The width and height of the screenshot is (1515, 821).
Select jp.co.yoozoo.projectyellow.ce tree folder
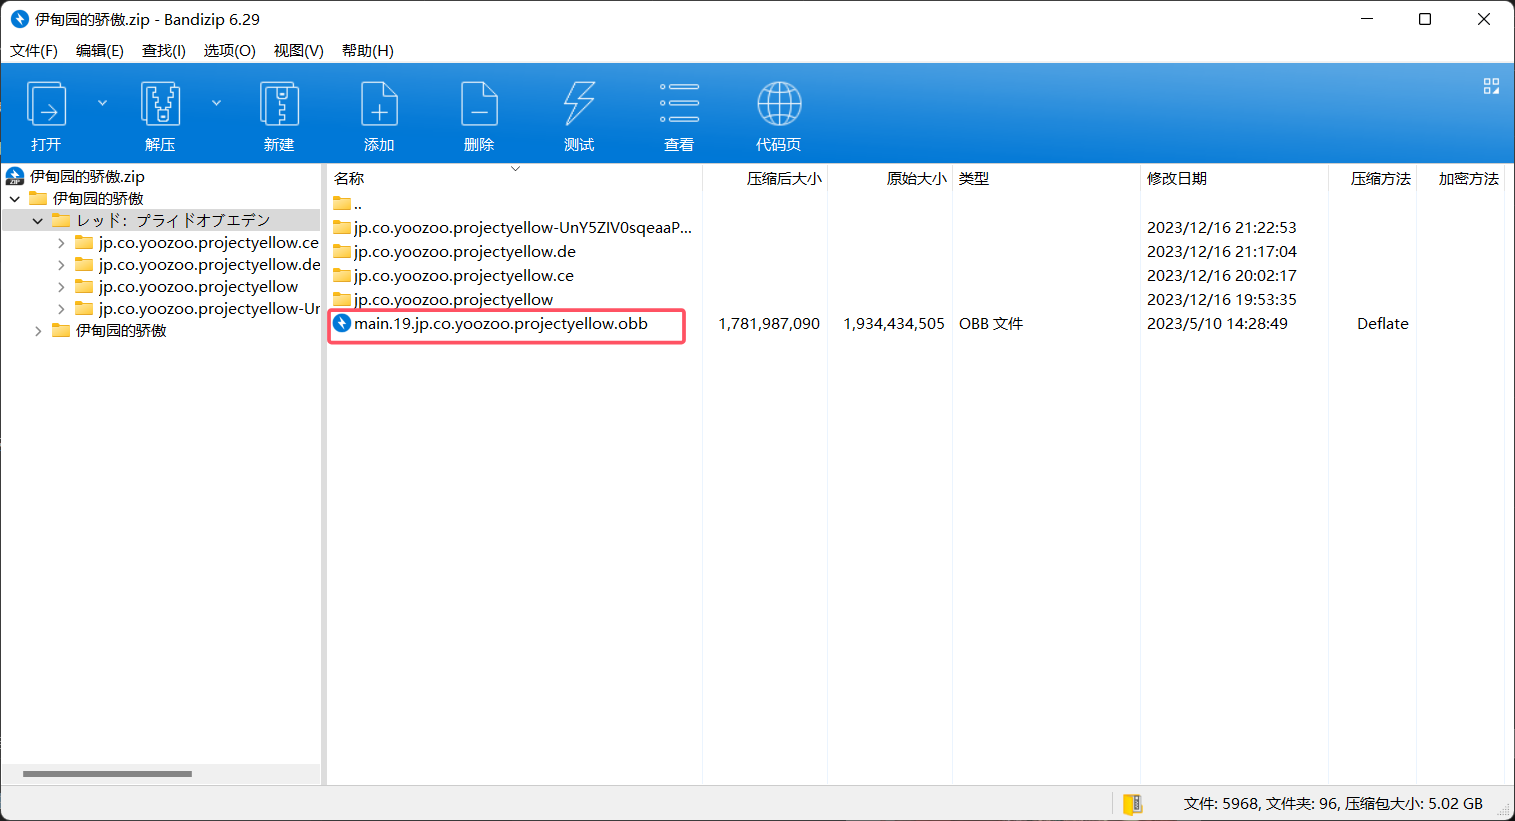(208, 243)
